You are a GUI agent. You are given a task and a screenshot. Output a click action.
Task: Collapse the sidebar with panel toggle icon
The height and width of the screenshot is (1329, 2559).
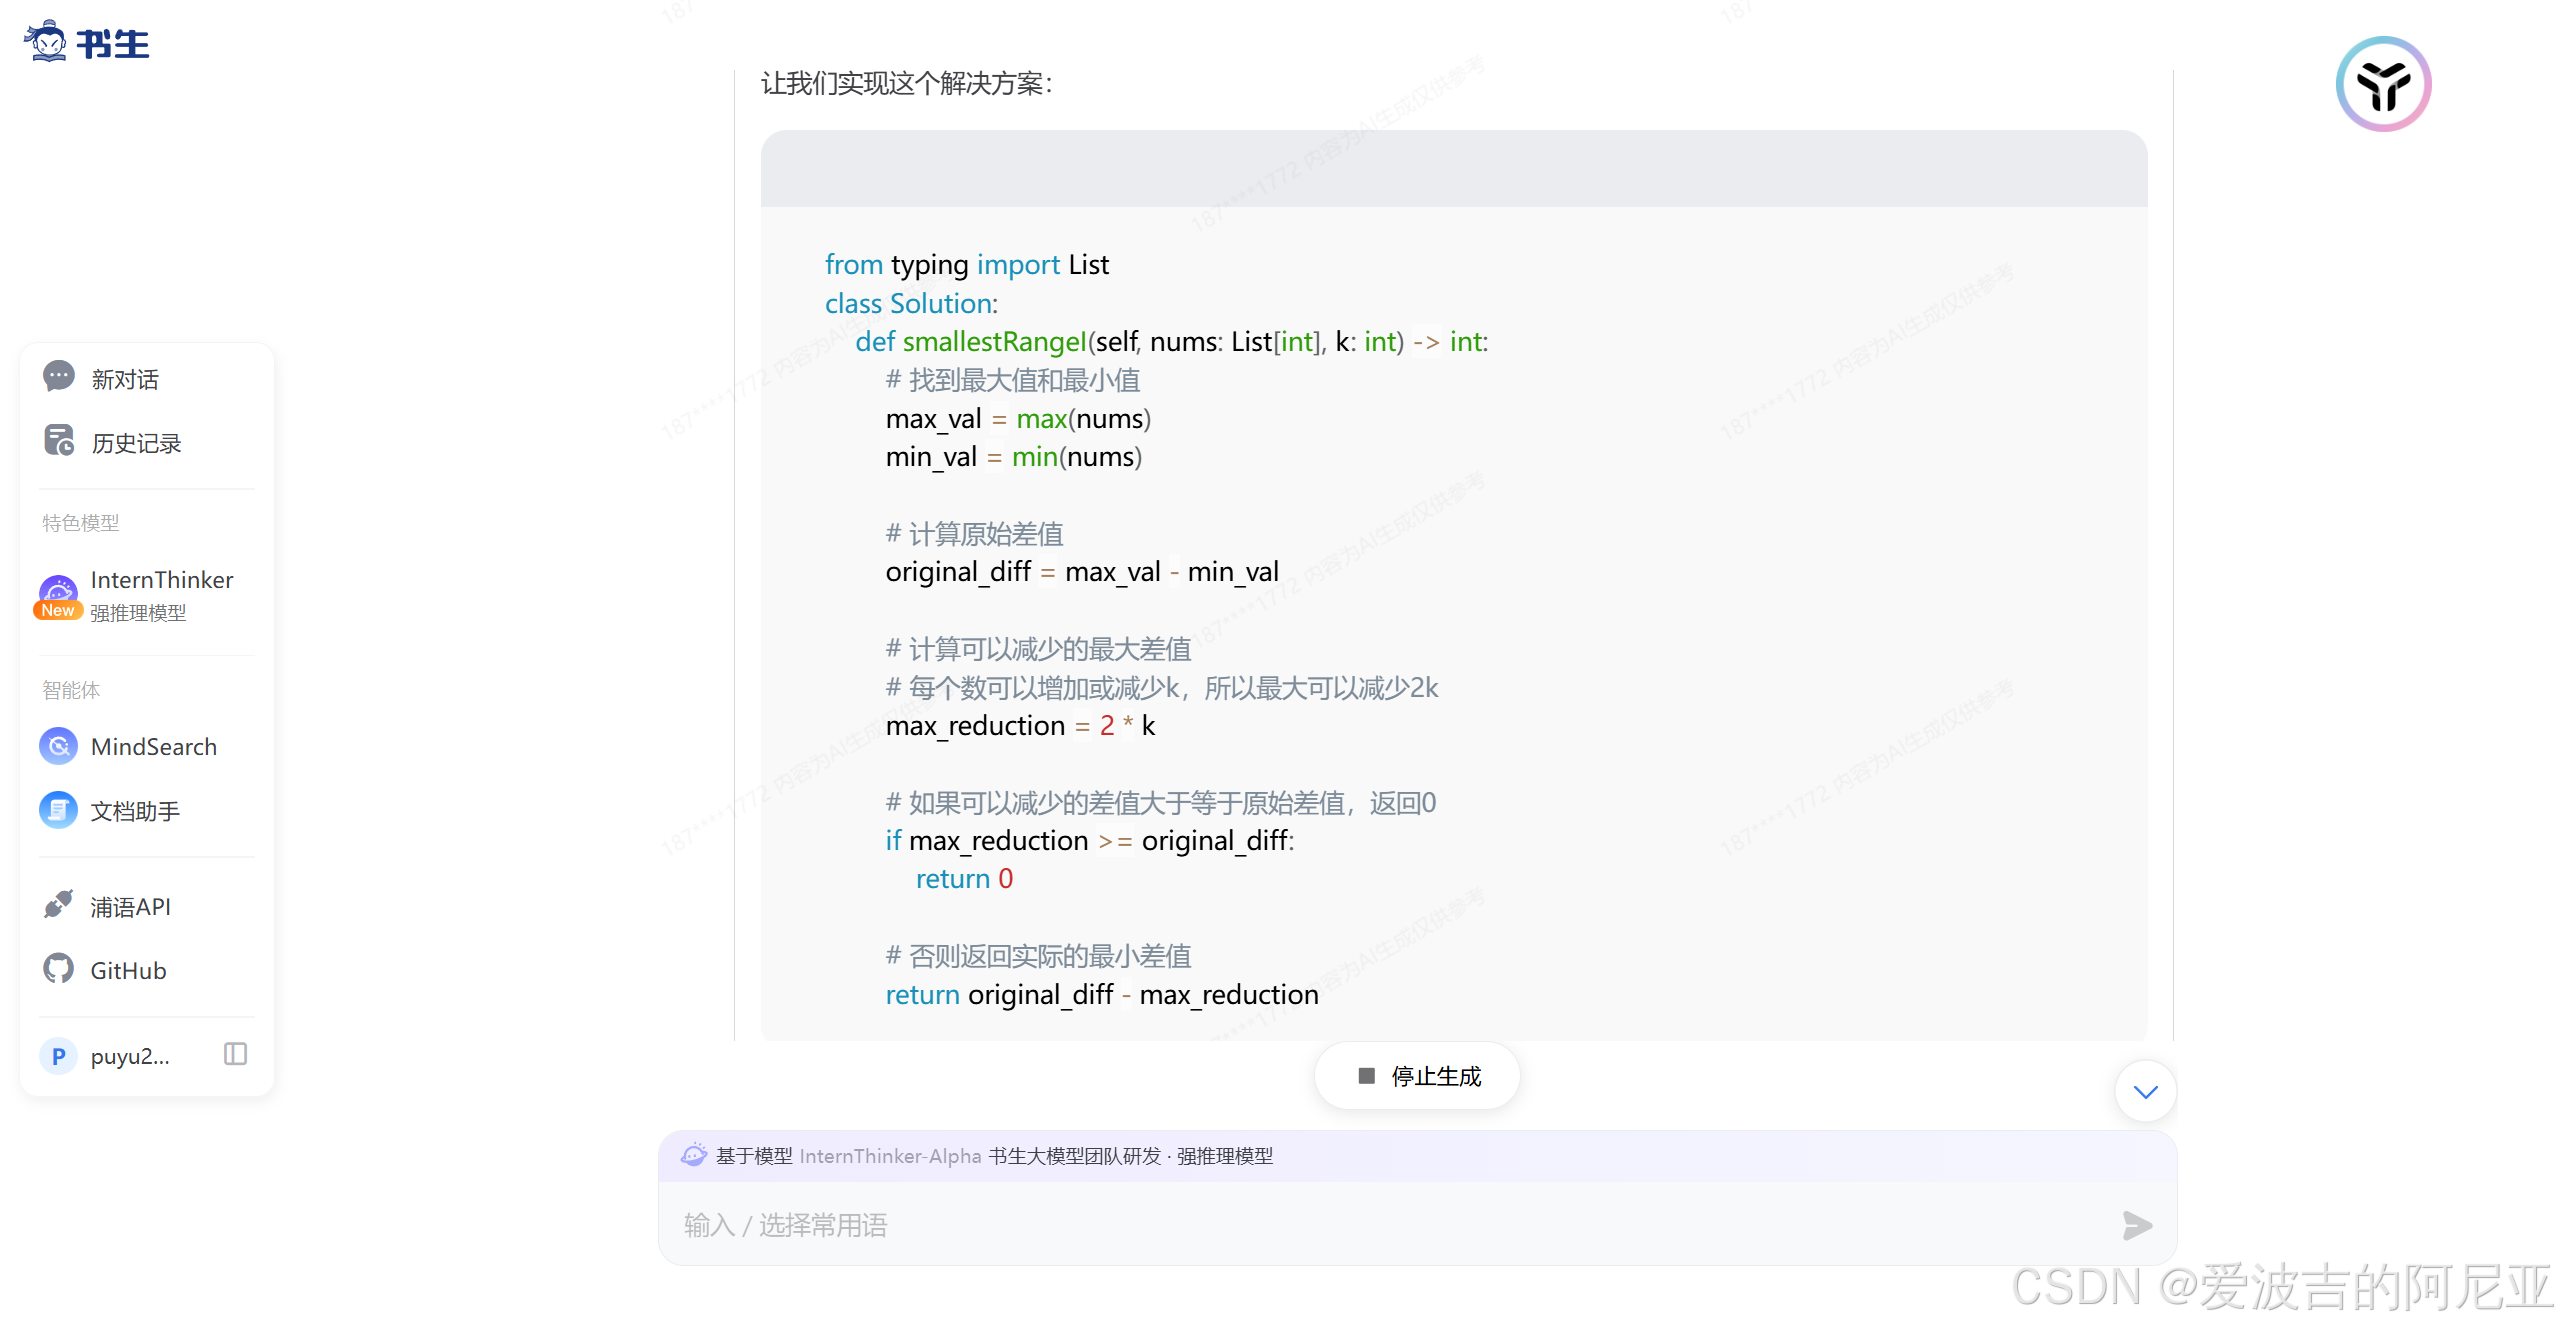coord(235,1054)
